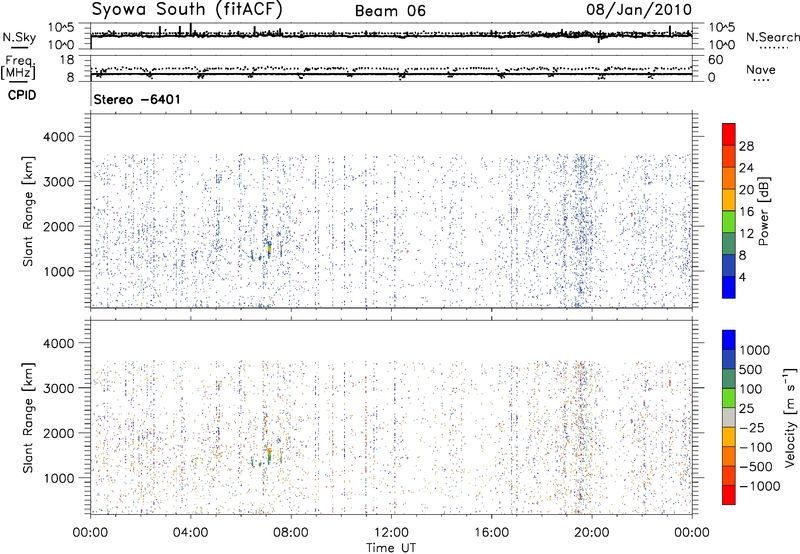
Task: Click the '100' label on Velocity colorbar
Action: (x=751, y=389)
